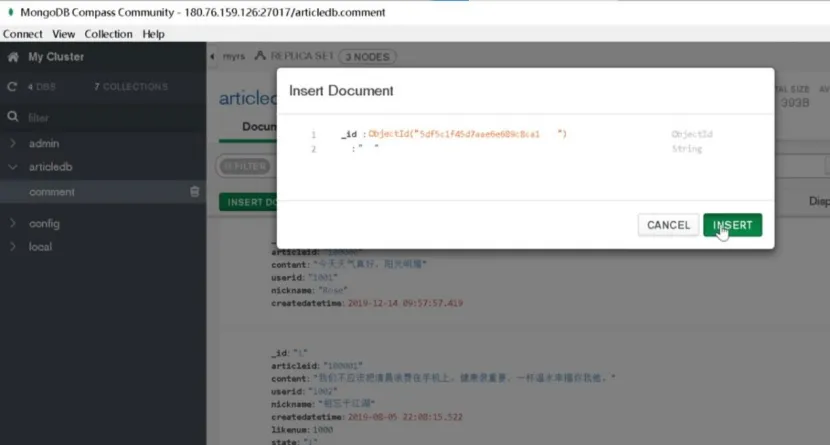Collapse sidebar using the arrow toggle
The width and height of the screenshot is (830, 445).
tap(212, 56)
